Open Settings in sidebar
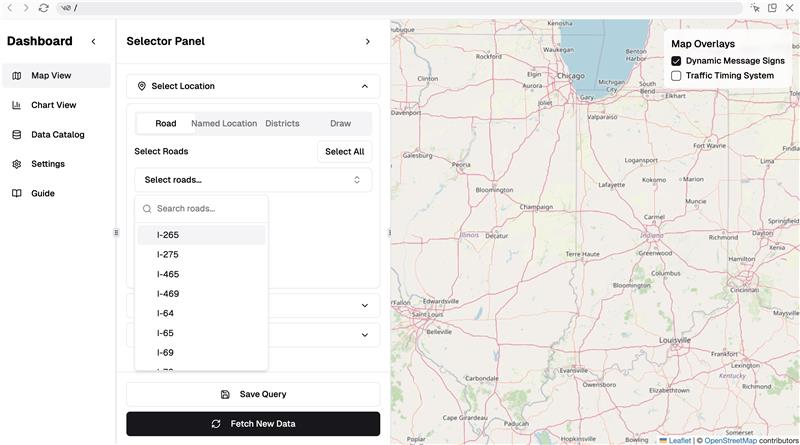Image resolution: width=800 pixels, height=445 pixels. 56,164
